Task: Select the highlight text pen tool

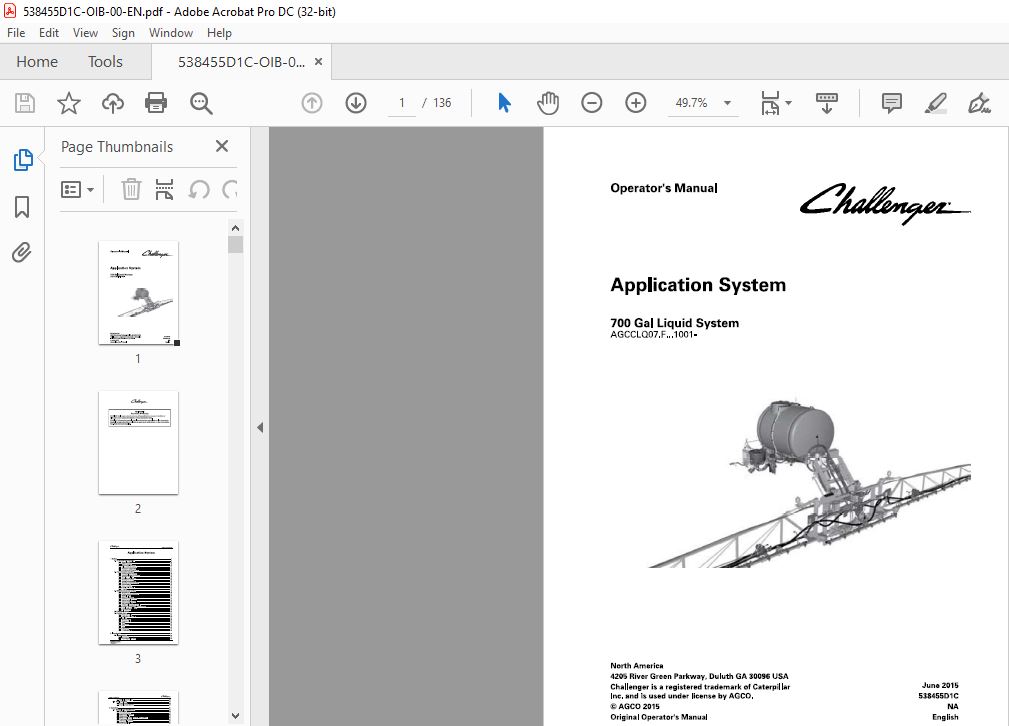Action: pos(936,103)
